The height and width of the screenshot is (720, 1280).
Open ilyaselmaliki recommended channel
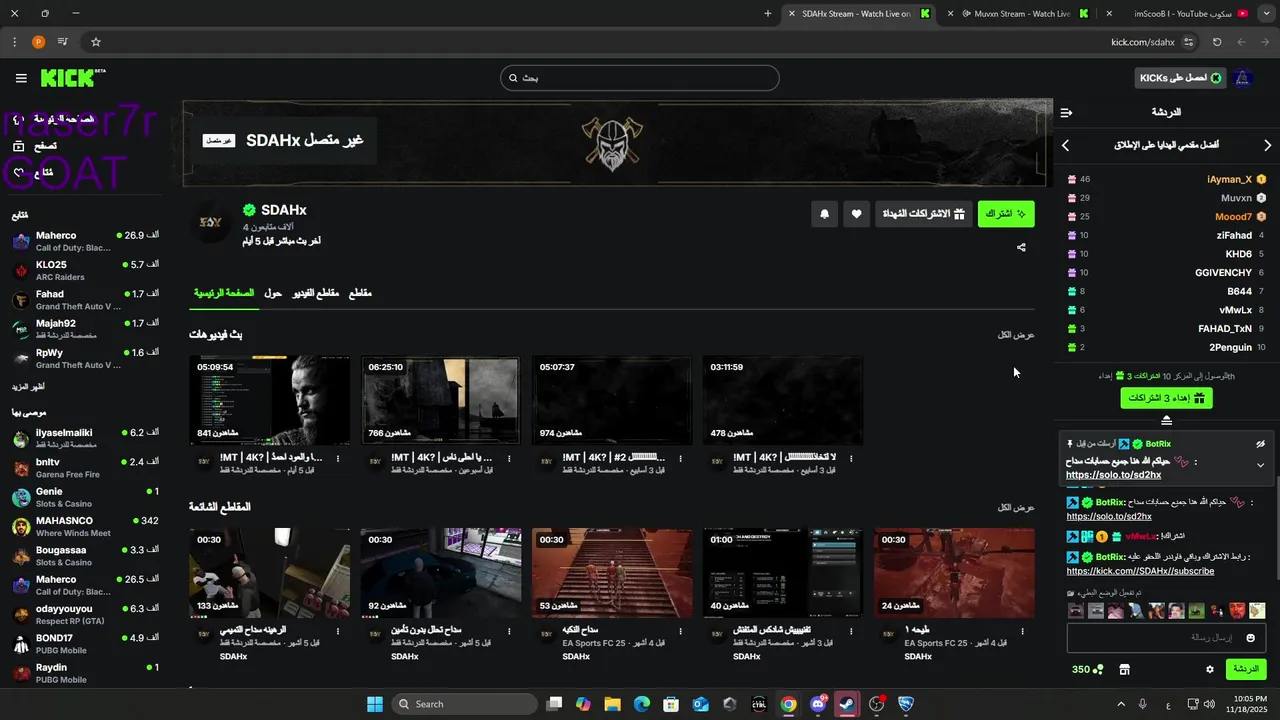click(x=83, y=438)
